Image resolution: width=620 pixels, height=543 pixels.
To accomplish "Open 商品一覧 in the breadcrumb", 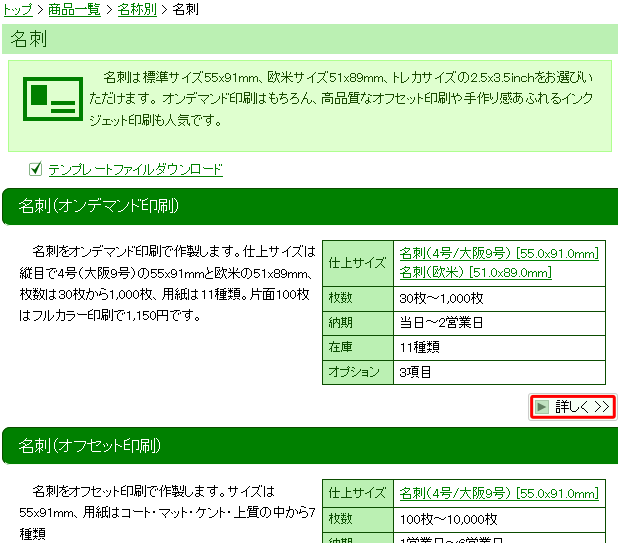I will tap(73, 10).
